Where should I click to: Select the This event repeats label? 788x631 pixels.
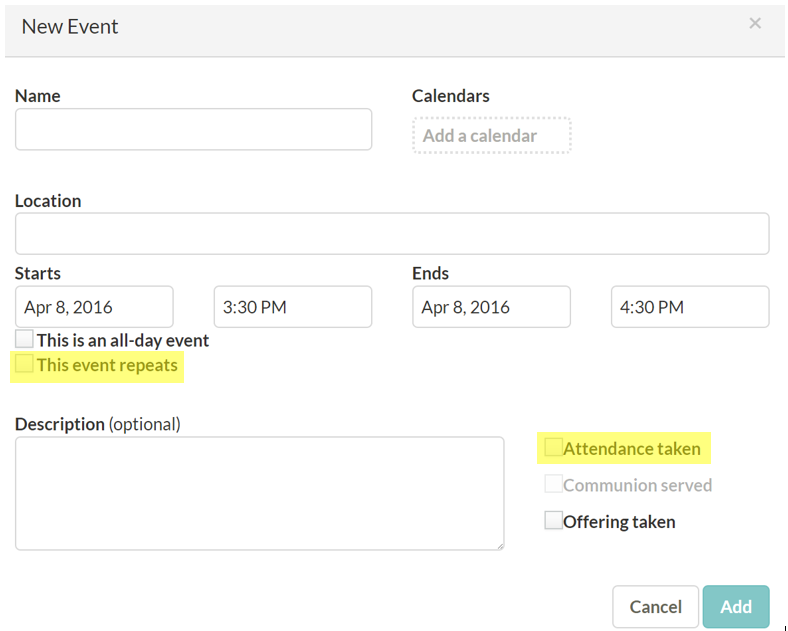click(x=107, y=365)
